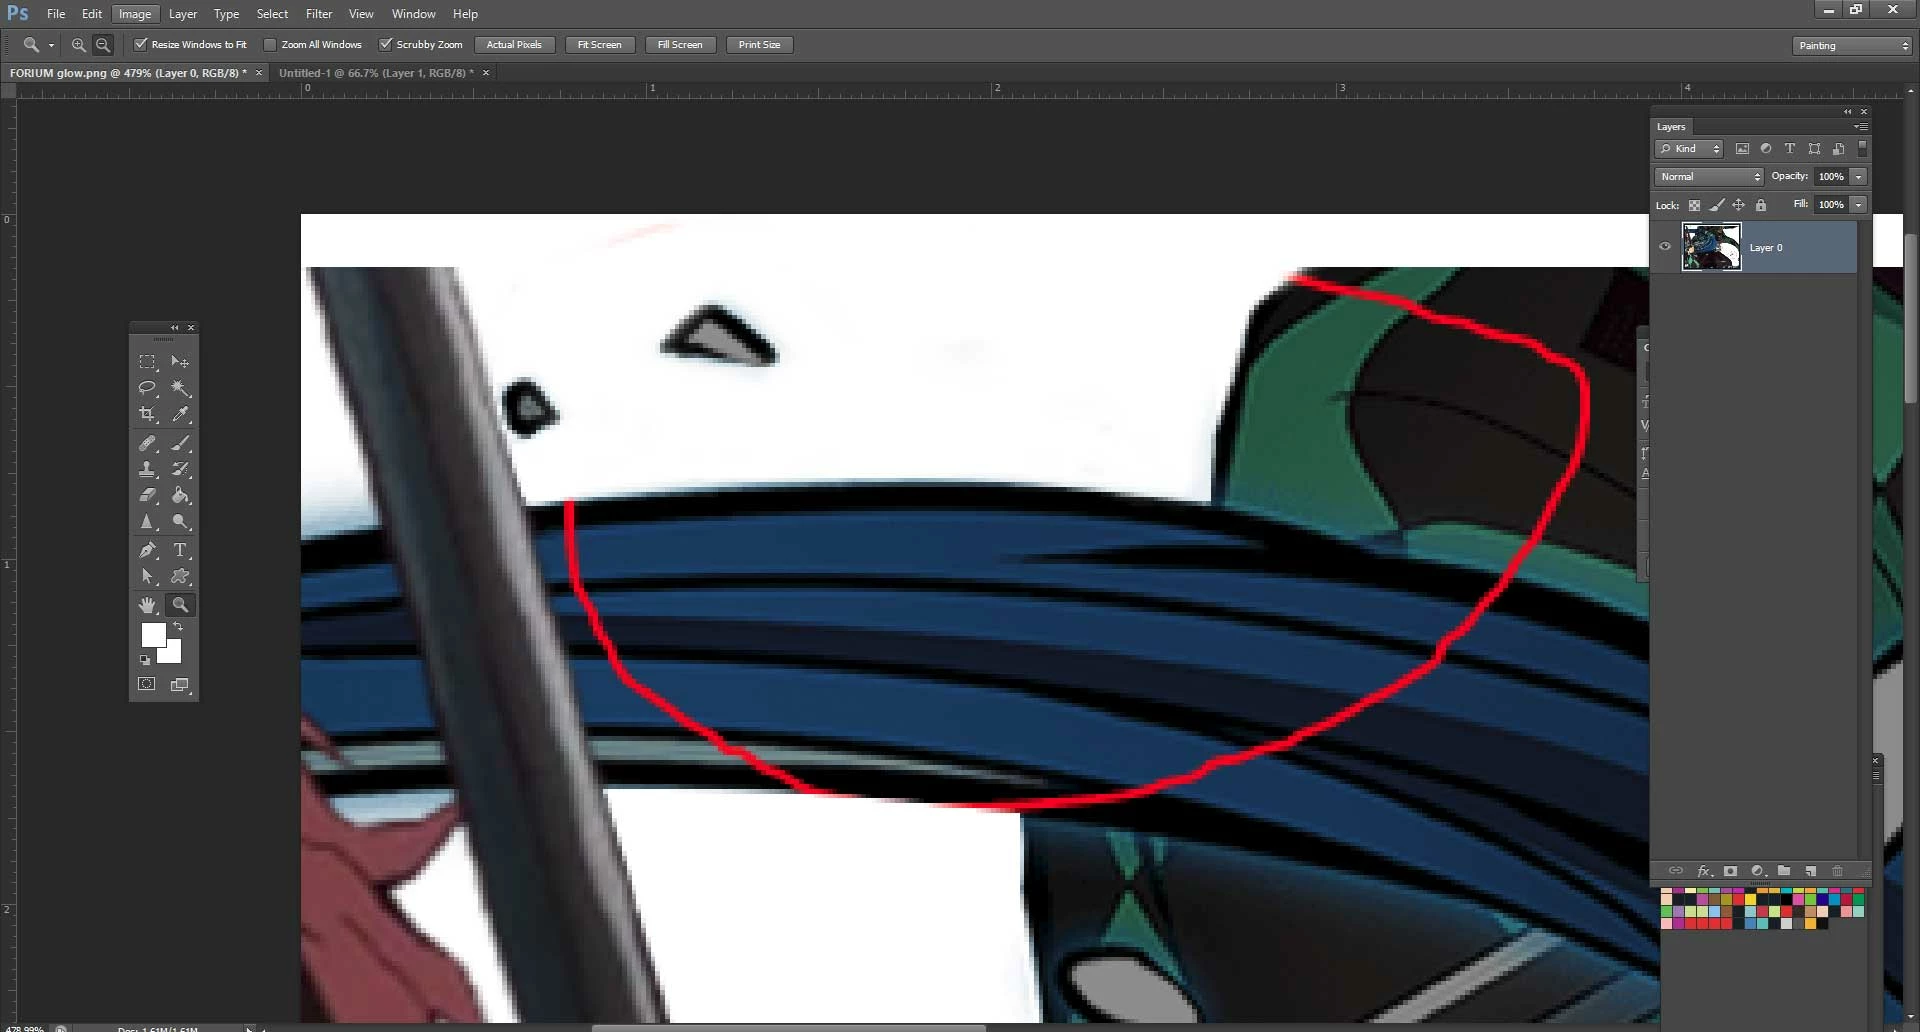Filter layers for smart objects

pyautogui.click(x=1838, y=149)
